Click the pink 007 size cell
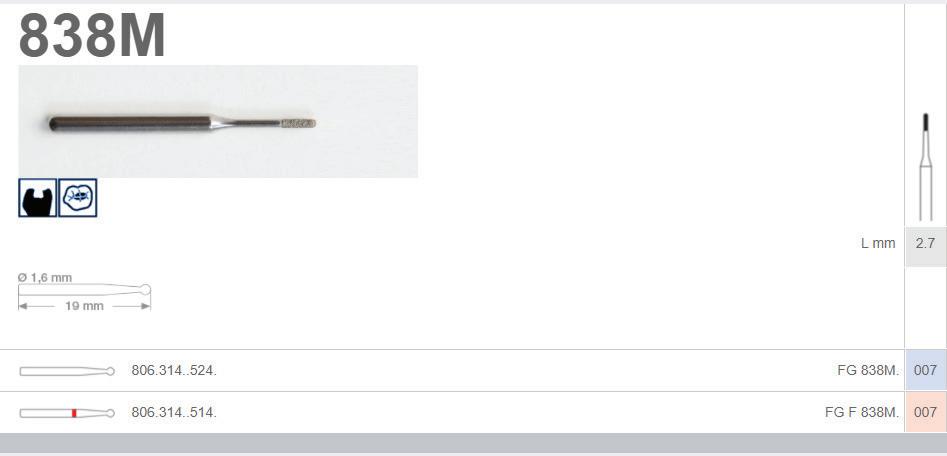This screenshot has width=947, height=456. [926, 413]
